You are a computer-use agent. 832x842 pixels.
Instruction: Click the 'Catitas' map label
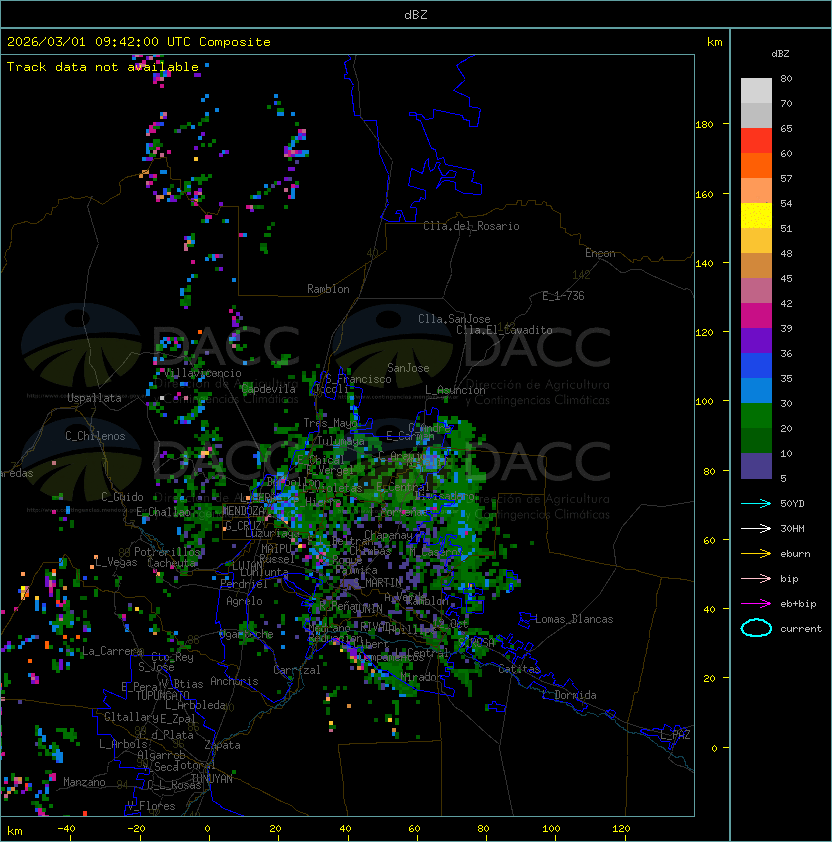point(519,669)
